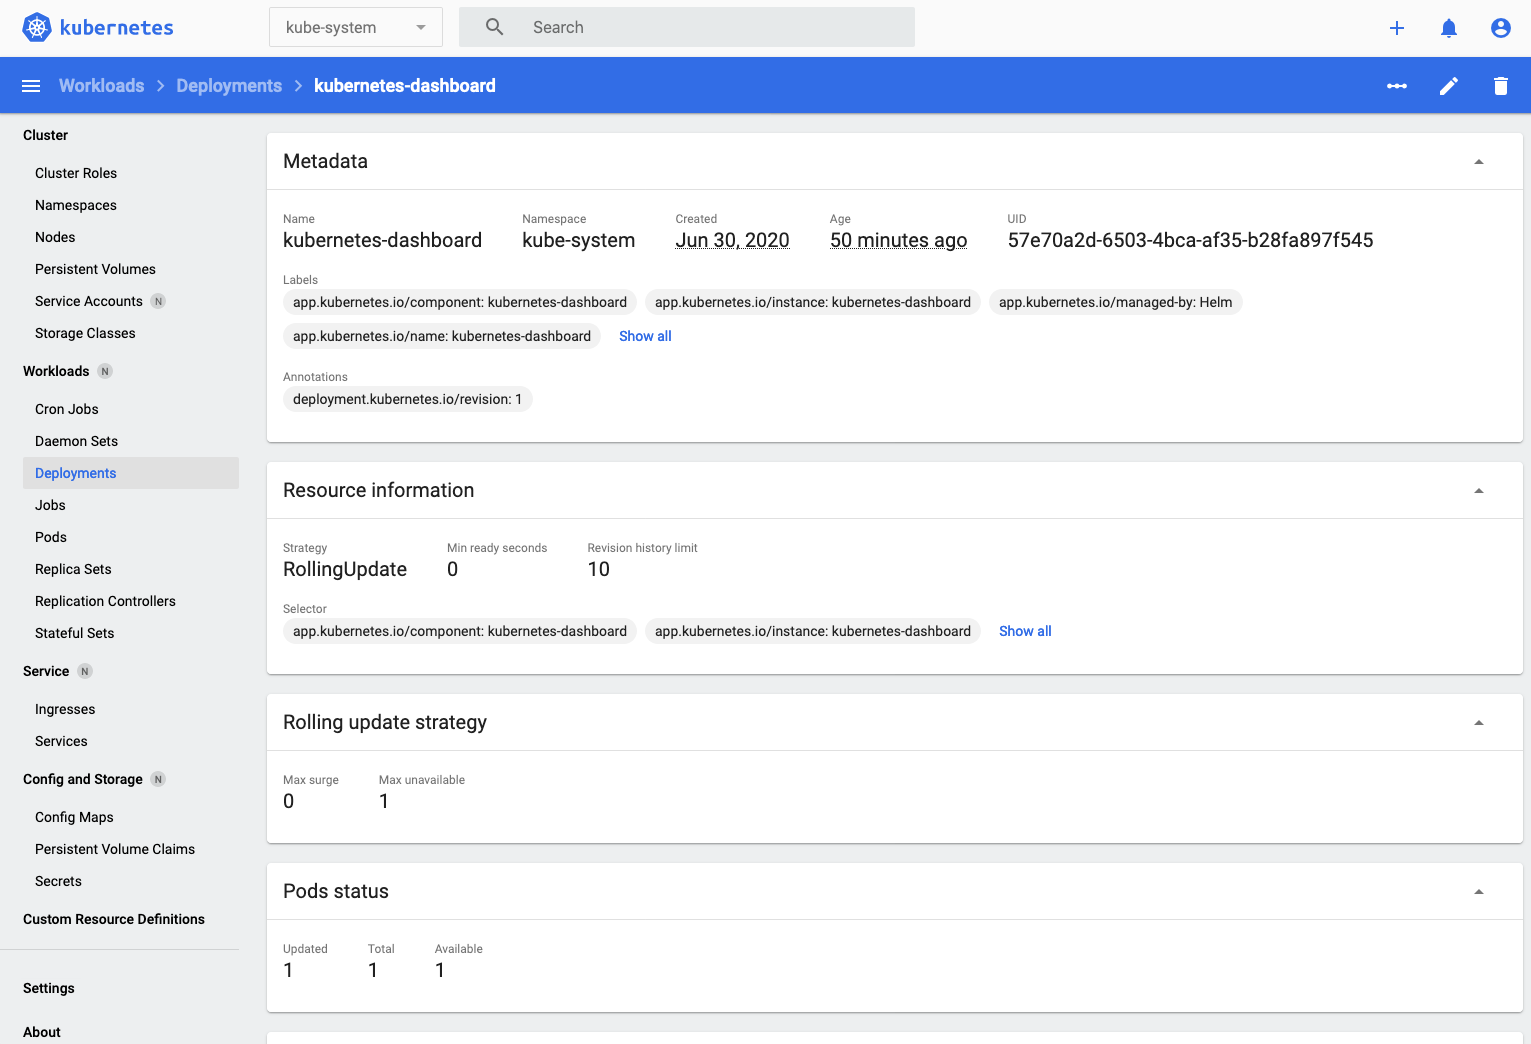Click the instance selector chip in Resource information
The width and height of the screenshot is (1531, 1044).
pyautogui.click(x=813, y=631)
